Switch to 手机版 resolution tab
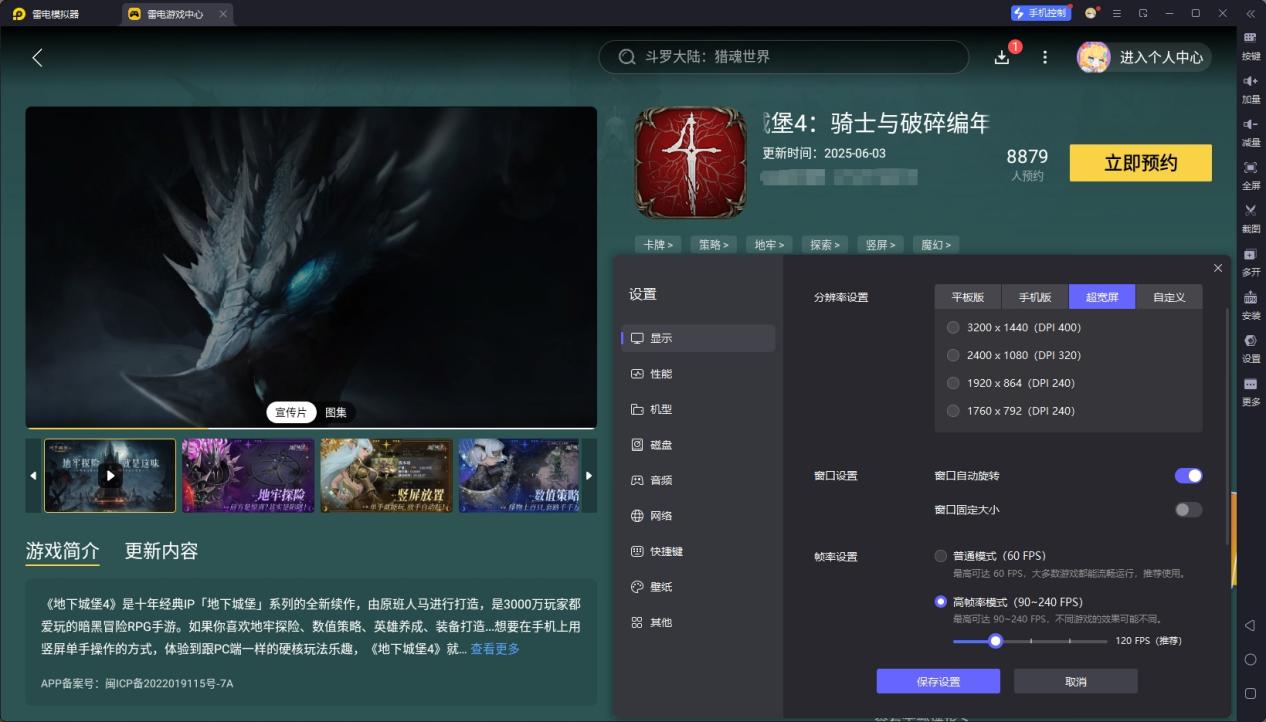1266x722 pixels. 1035,297
